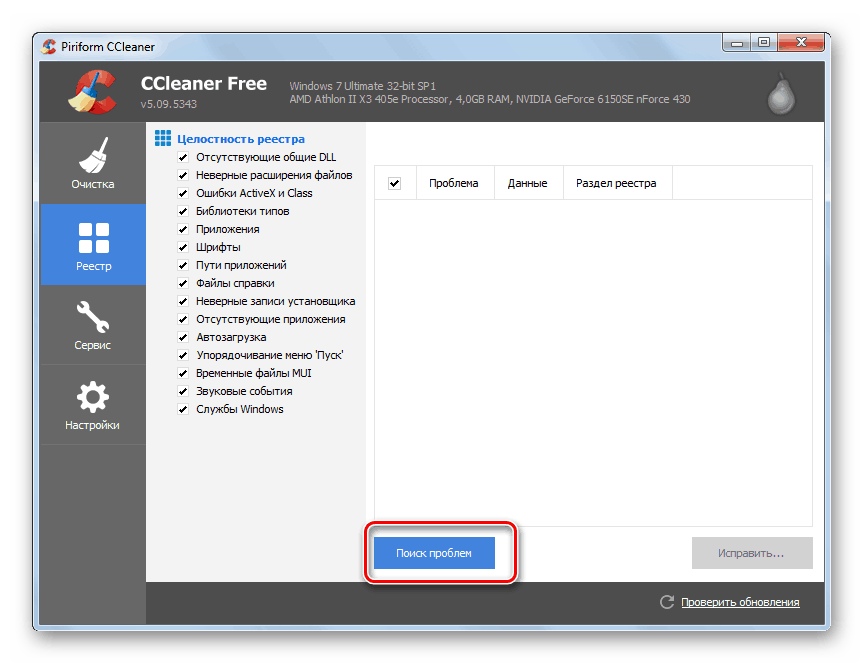Disable the Шрифты checkbox
The height and width of the screenshot is (664, 864).
point(183,247)
